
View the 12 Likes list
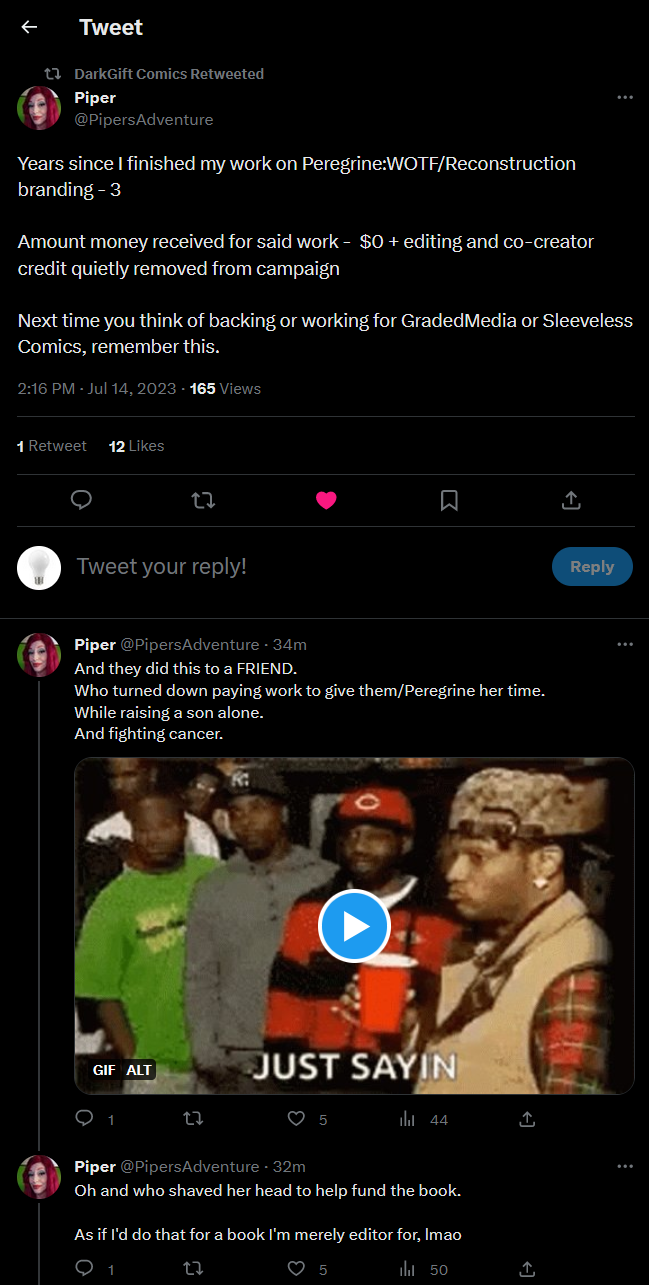click(x=136, y=446)
